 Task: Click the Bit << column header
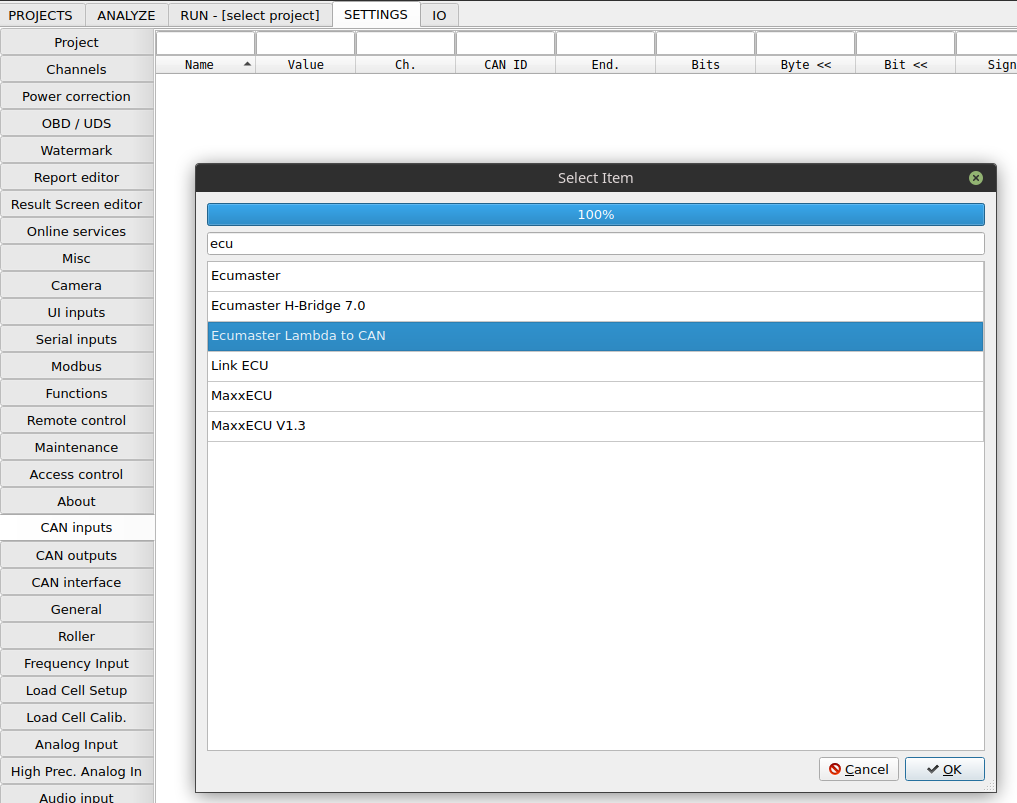[905, 65]
